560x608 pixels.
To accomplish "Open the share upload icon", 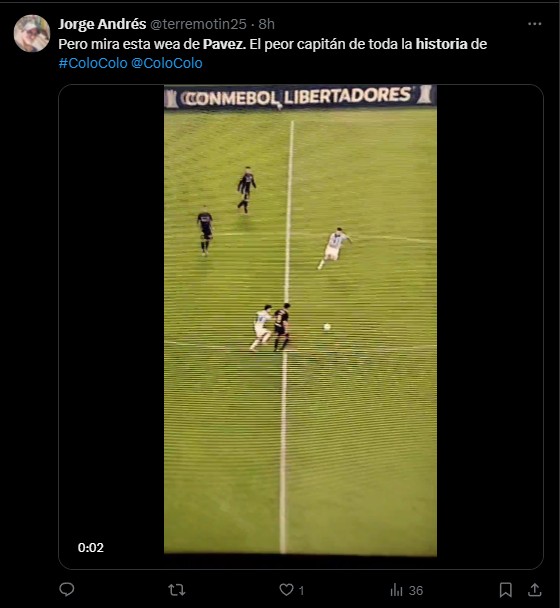I will (534, 589).
